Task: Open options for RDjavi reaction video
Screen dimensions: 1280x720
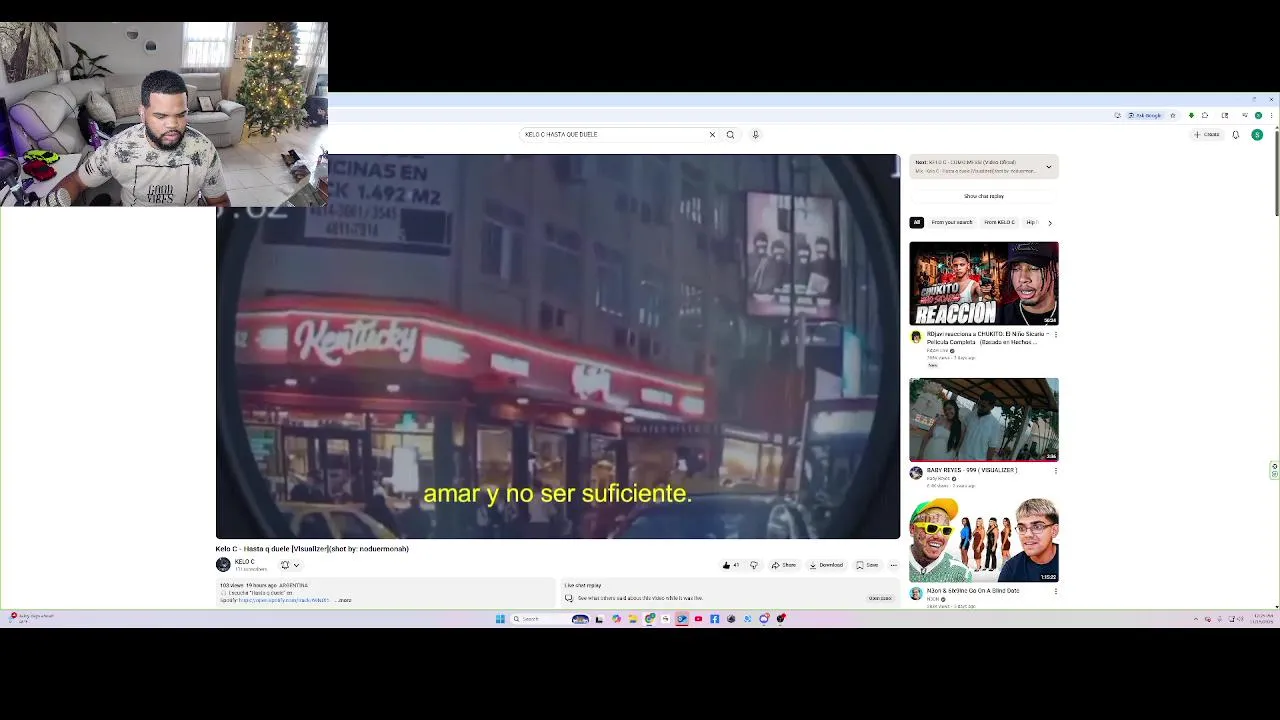Action: click(x=1055, y=334)
